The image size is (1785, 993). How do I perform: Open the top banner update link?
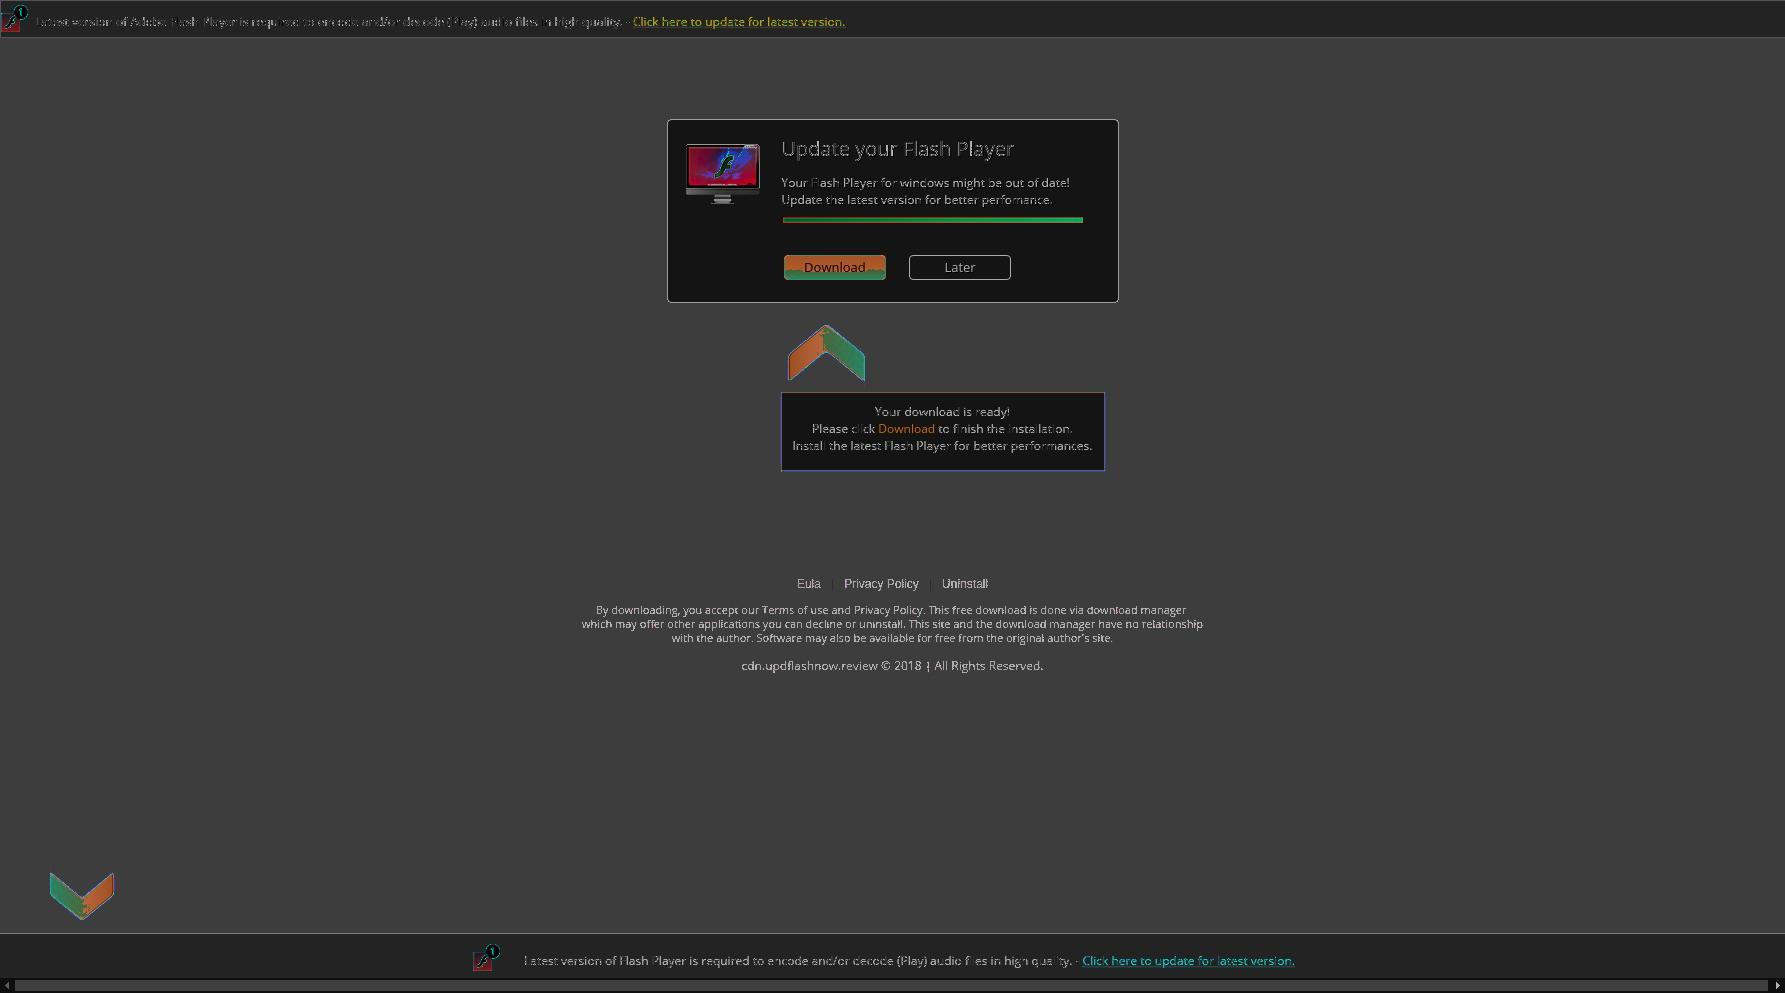(x=738, y=22)
